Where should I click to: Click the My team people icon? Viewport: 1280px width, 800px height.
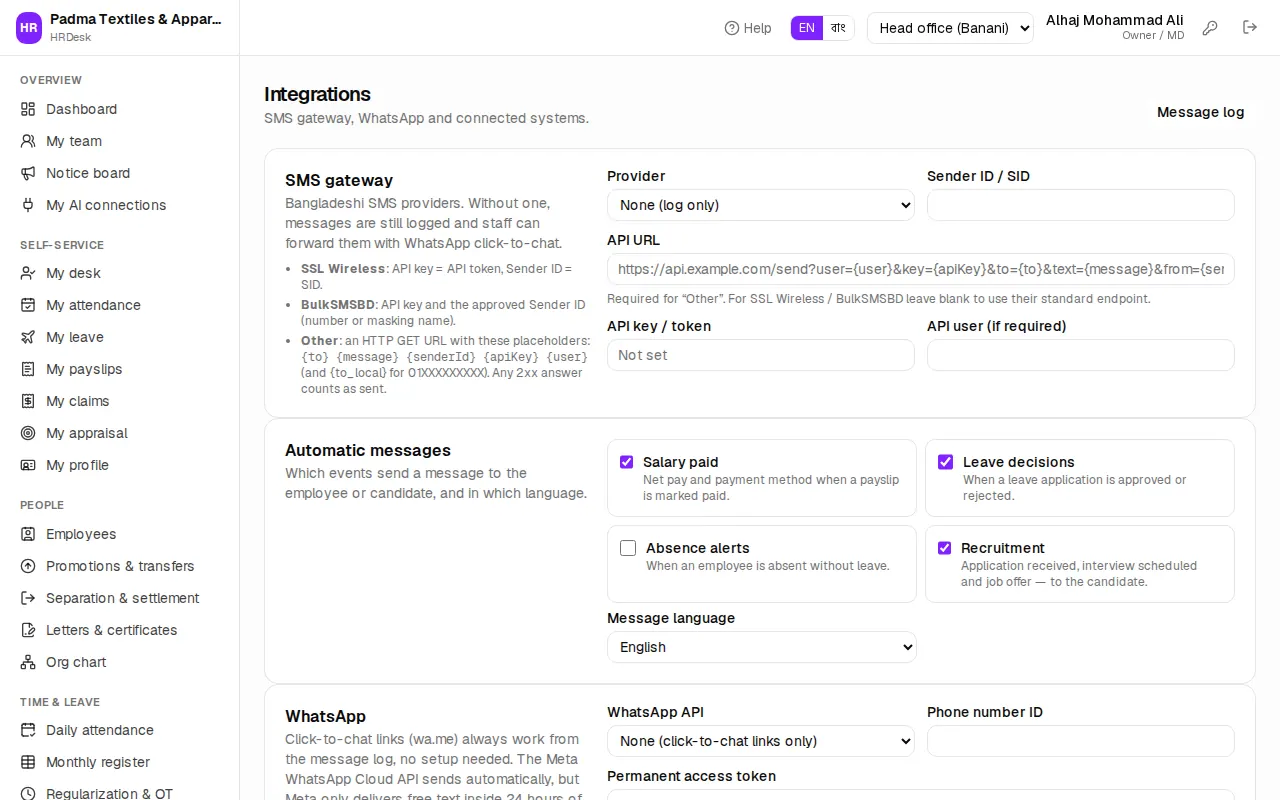pos(28,141)
